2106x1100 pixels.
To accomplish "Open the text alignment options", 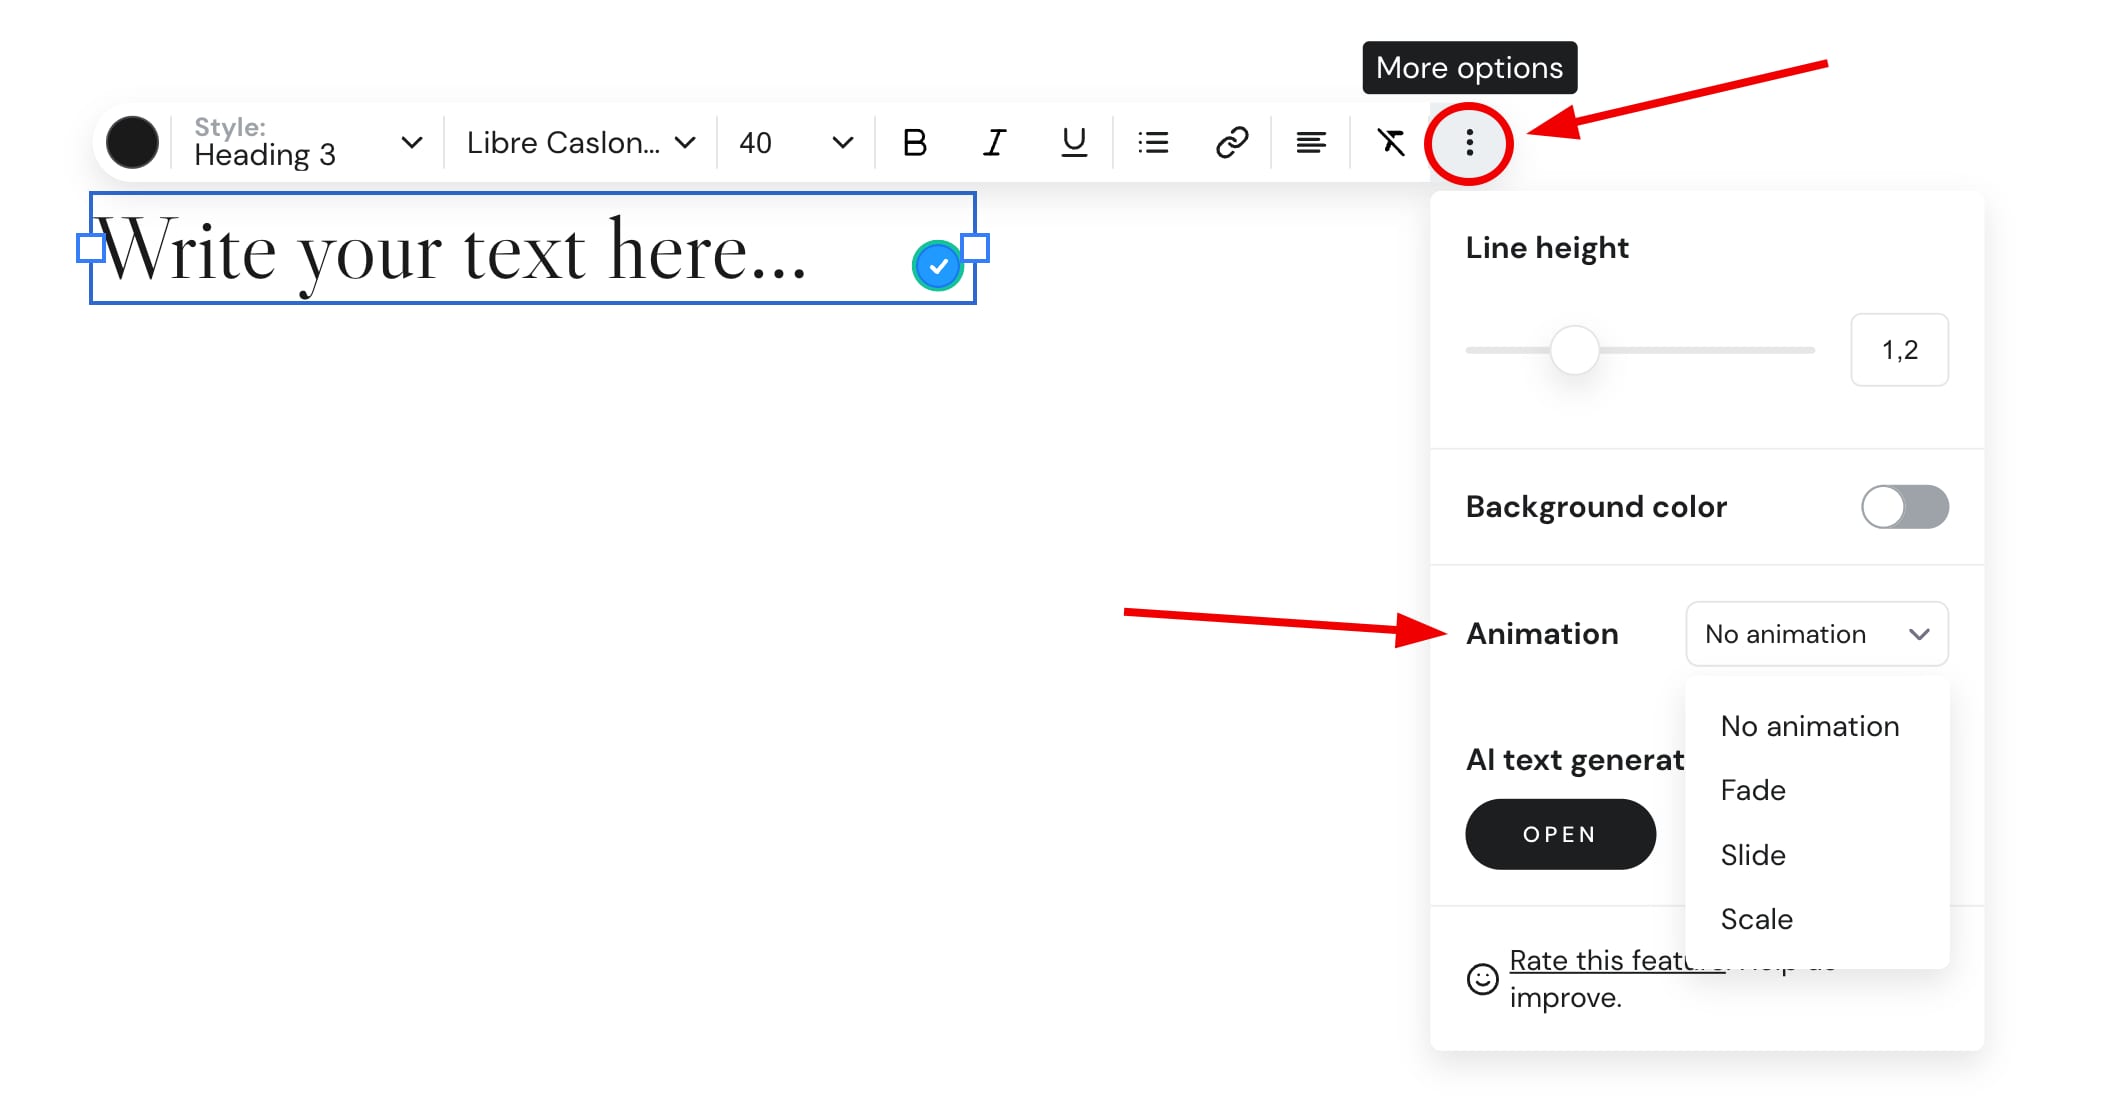I will [x=1310, y=142].
